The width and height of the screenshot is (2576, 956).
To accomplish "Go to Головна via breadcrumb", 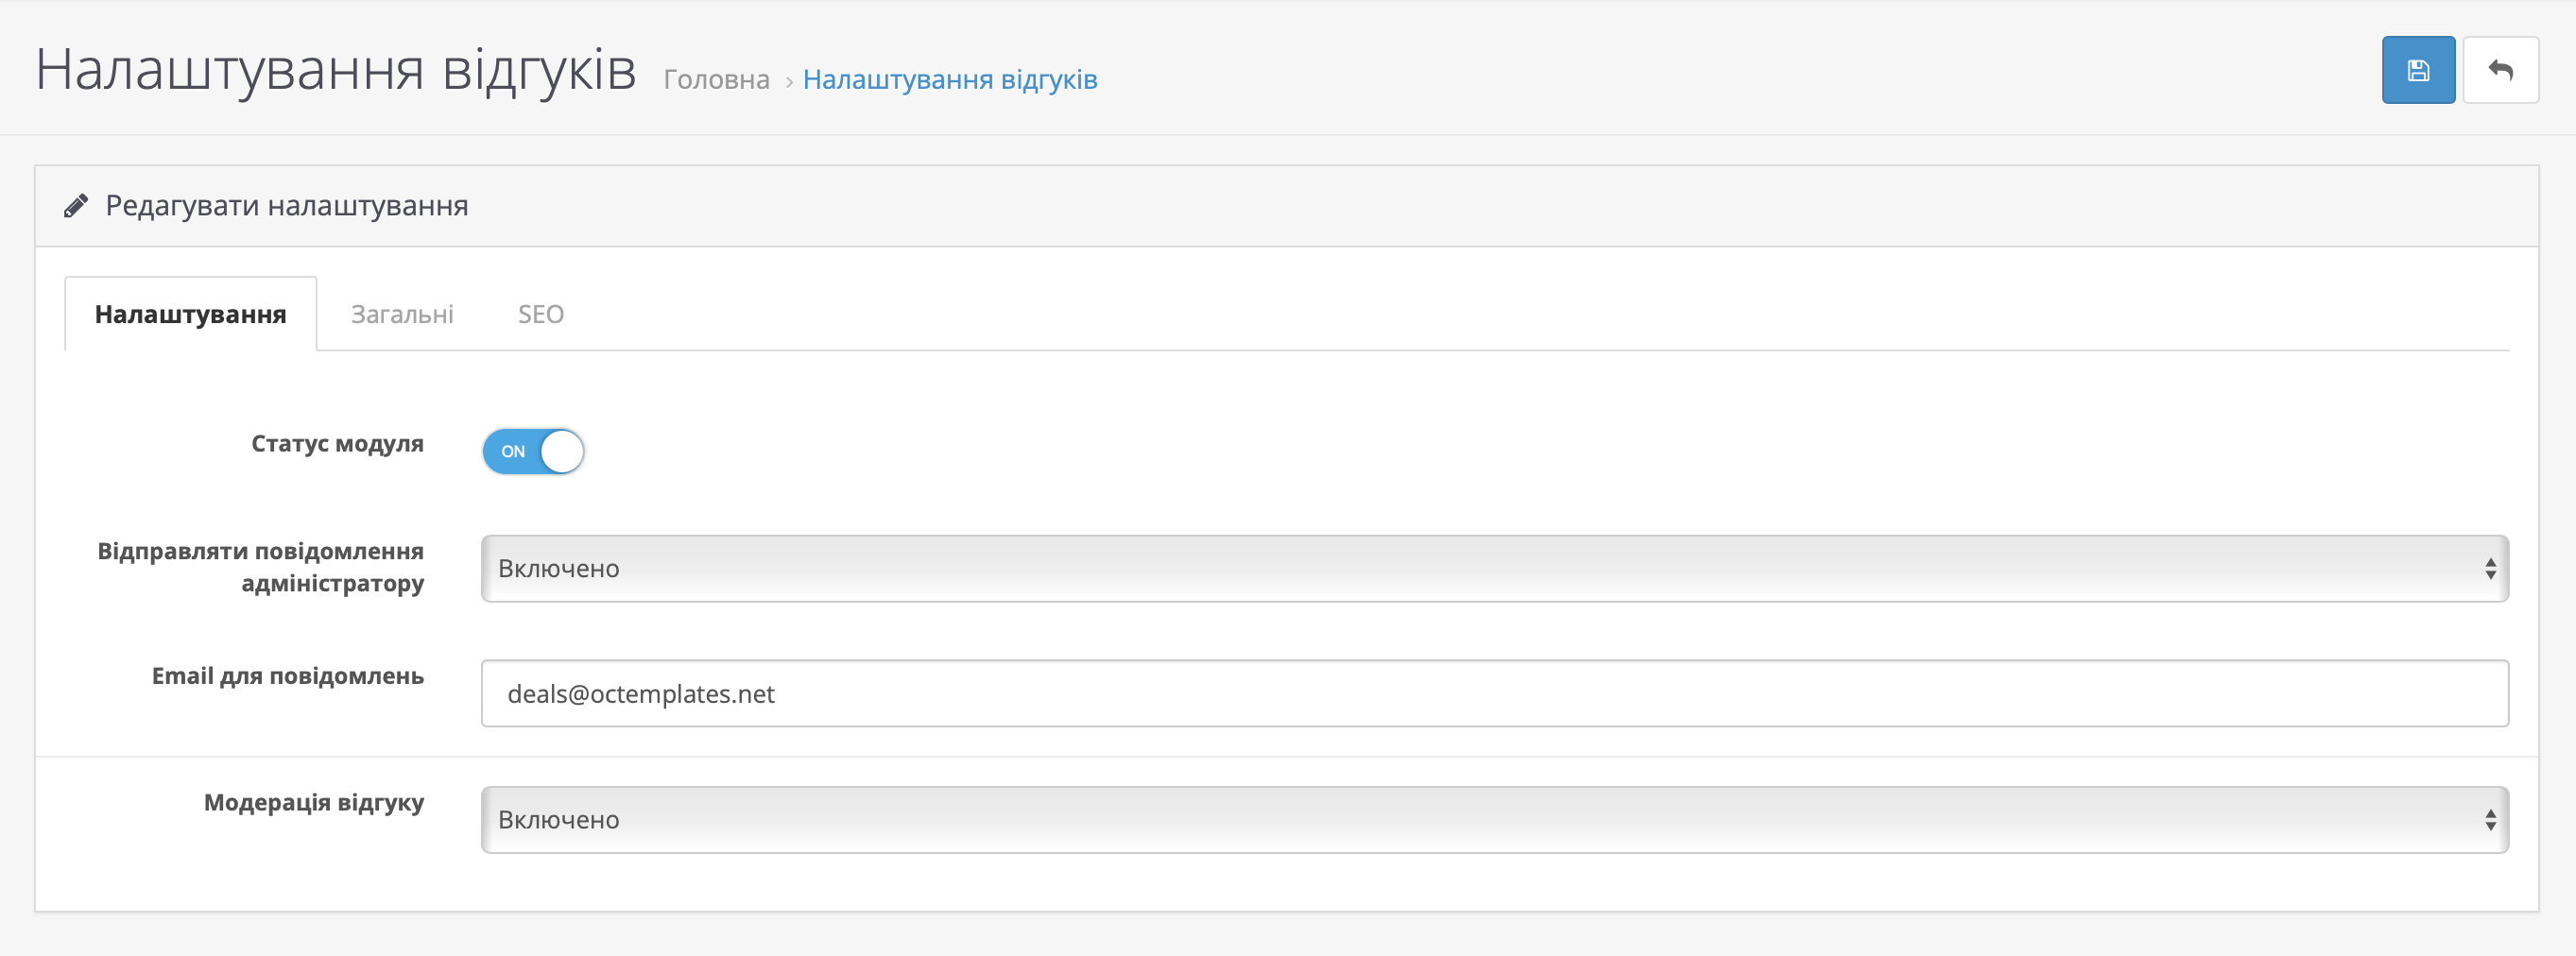I will click(x=716, y=79).
